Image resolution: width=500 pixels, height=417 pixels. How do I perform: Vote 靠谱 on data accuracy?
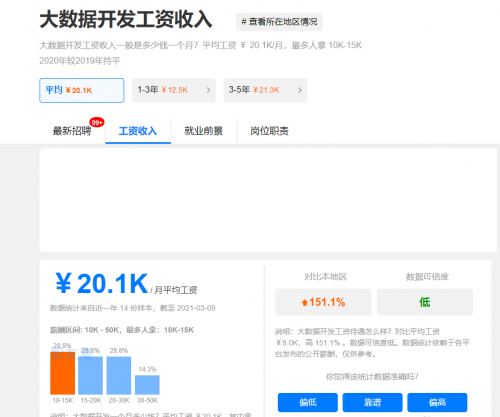[x=372, y=402]
